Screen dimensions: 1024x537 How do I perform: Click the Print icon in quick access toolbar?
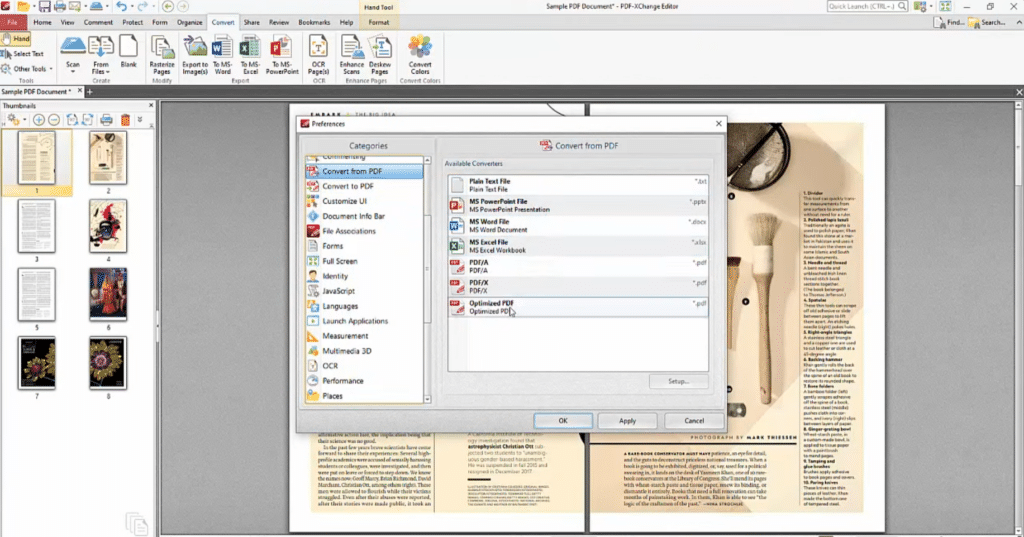tap(59, 7)
